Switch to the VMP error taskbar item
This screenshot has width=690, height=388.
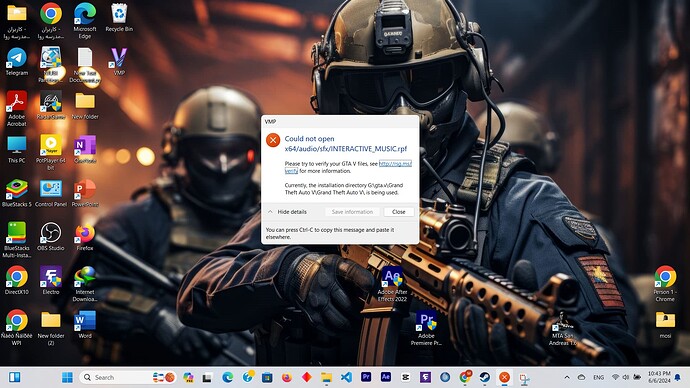tap(504, 377)
